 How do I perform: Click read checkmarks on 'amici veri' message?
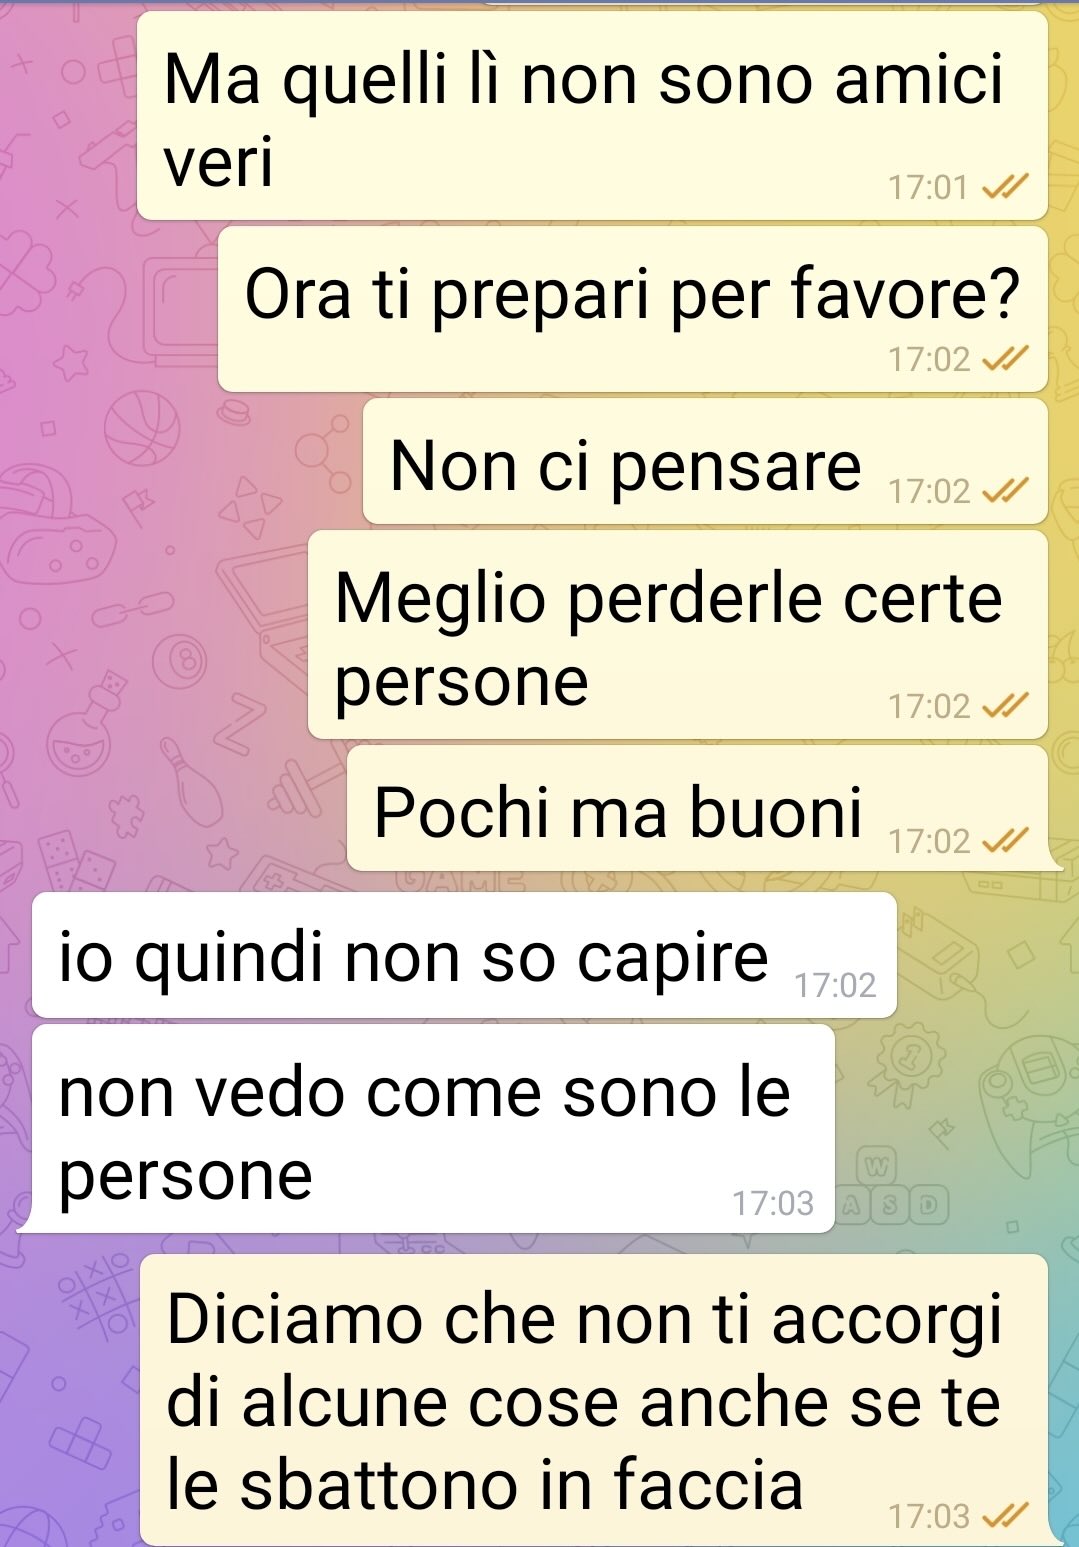point(1005,187)
